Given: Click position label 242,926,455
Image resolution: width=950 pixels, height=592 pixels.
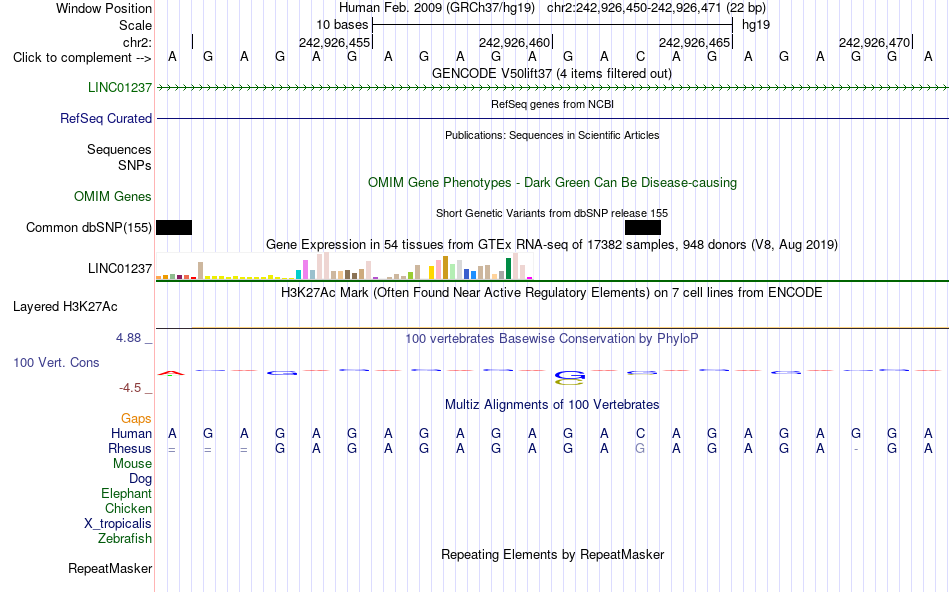Looking at the screenshot, I should tap(334, 42).
